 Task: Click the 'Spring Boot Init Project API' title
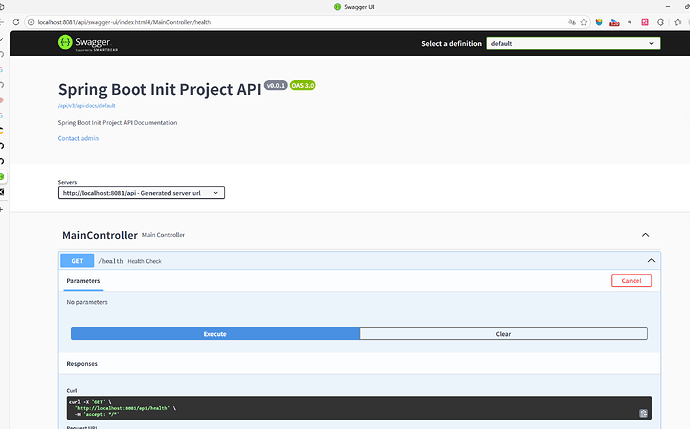pyautogui.click(x=160, y=89)
